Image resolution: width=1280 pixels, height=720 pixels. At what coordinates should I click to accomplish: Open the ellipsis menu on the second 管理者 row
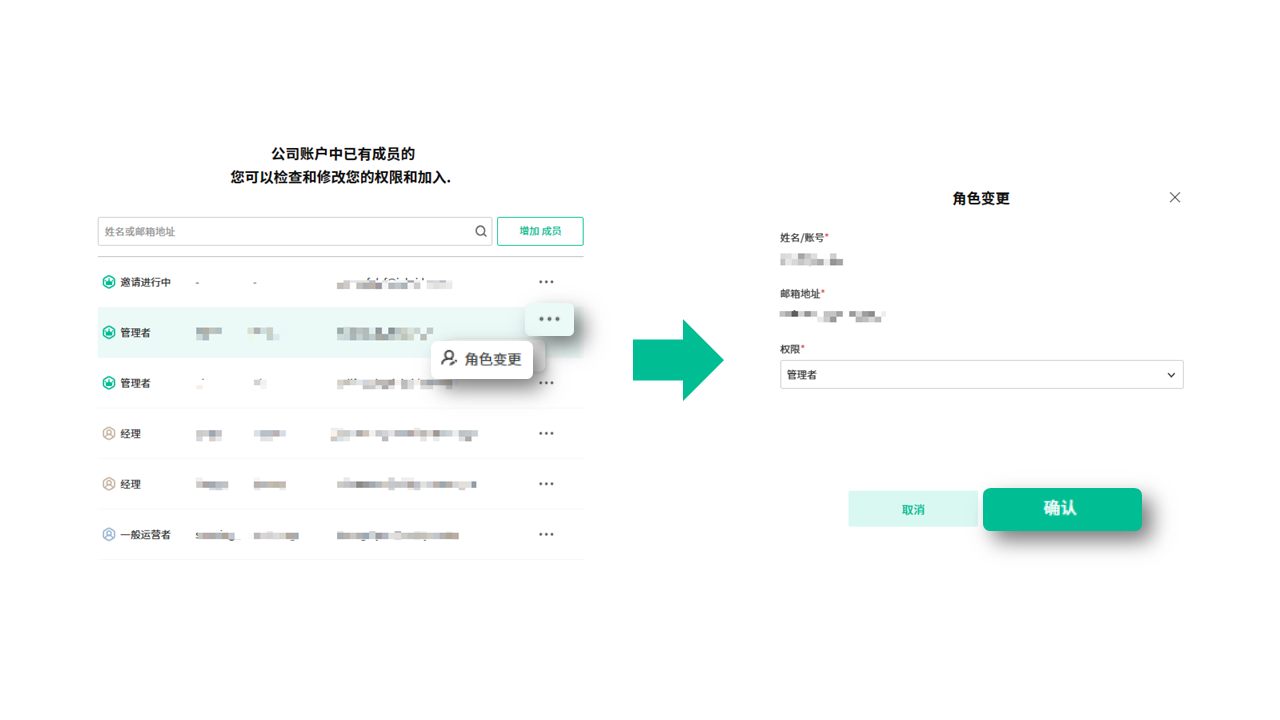[546, 382]
